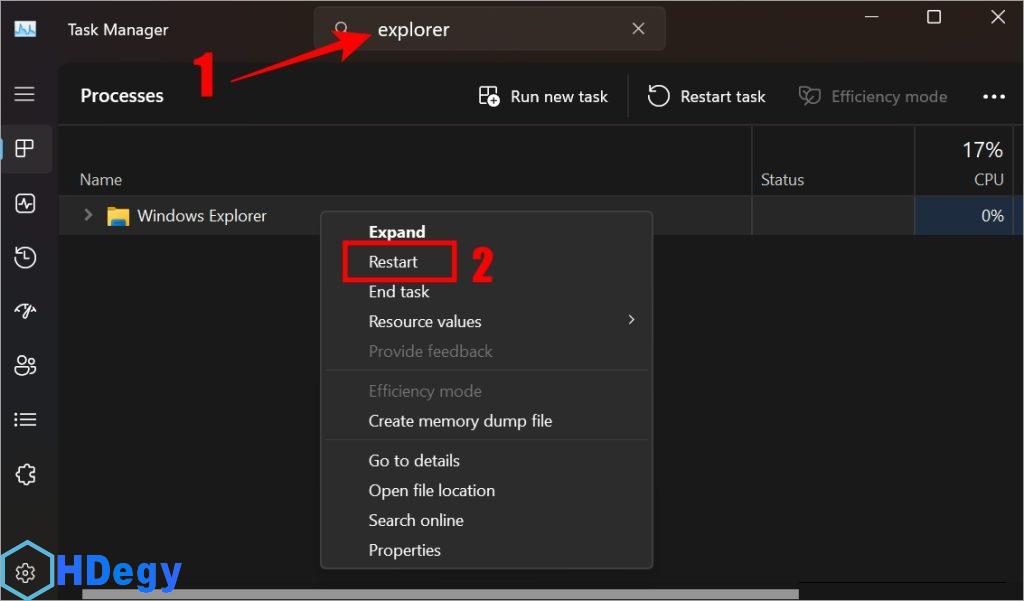Click the horizontal scrollbar at bottom
Screen dimensions: 1024x601
(440, 595)
